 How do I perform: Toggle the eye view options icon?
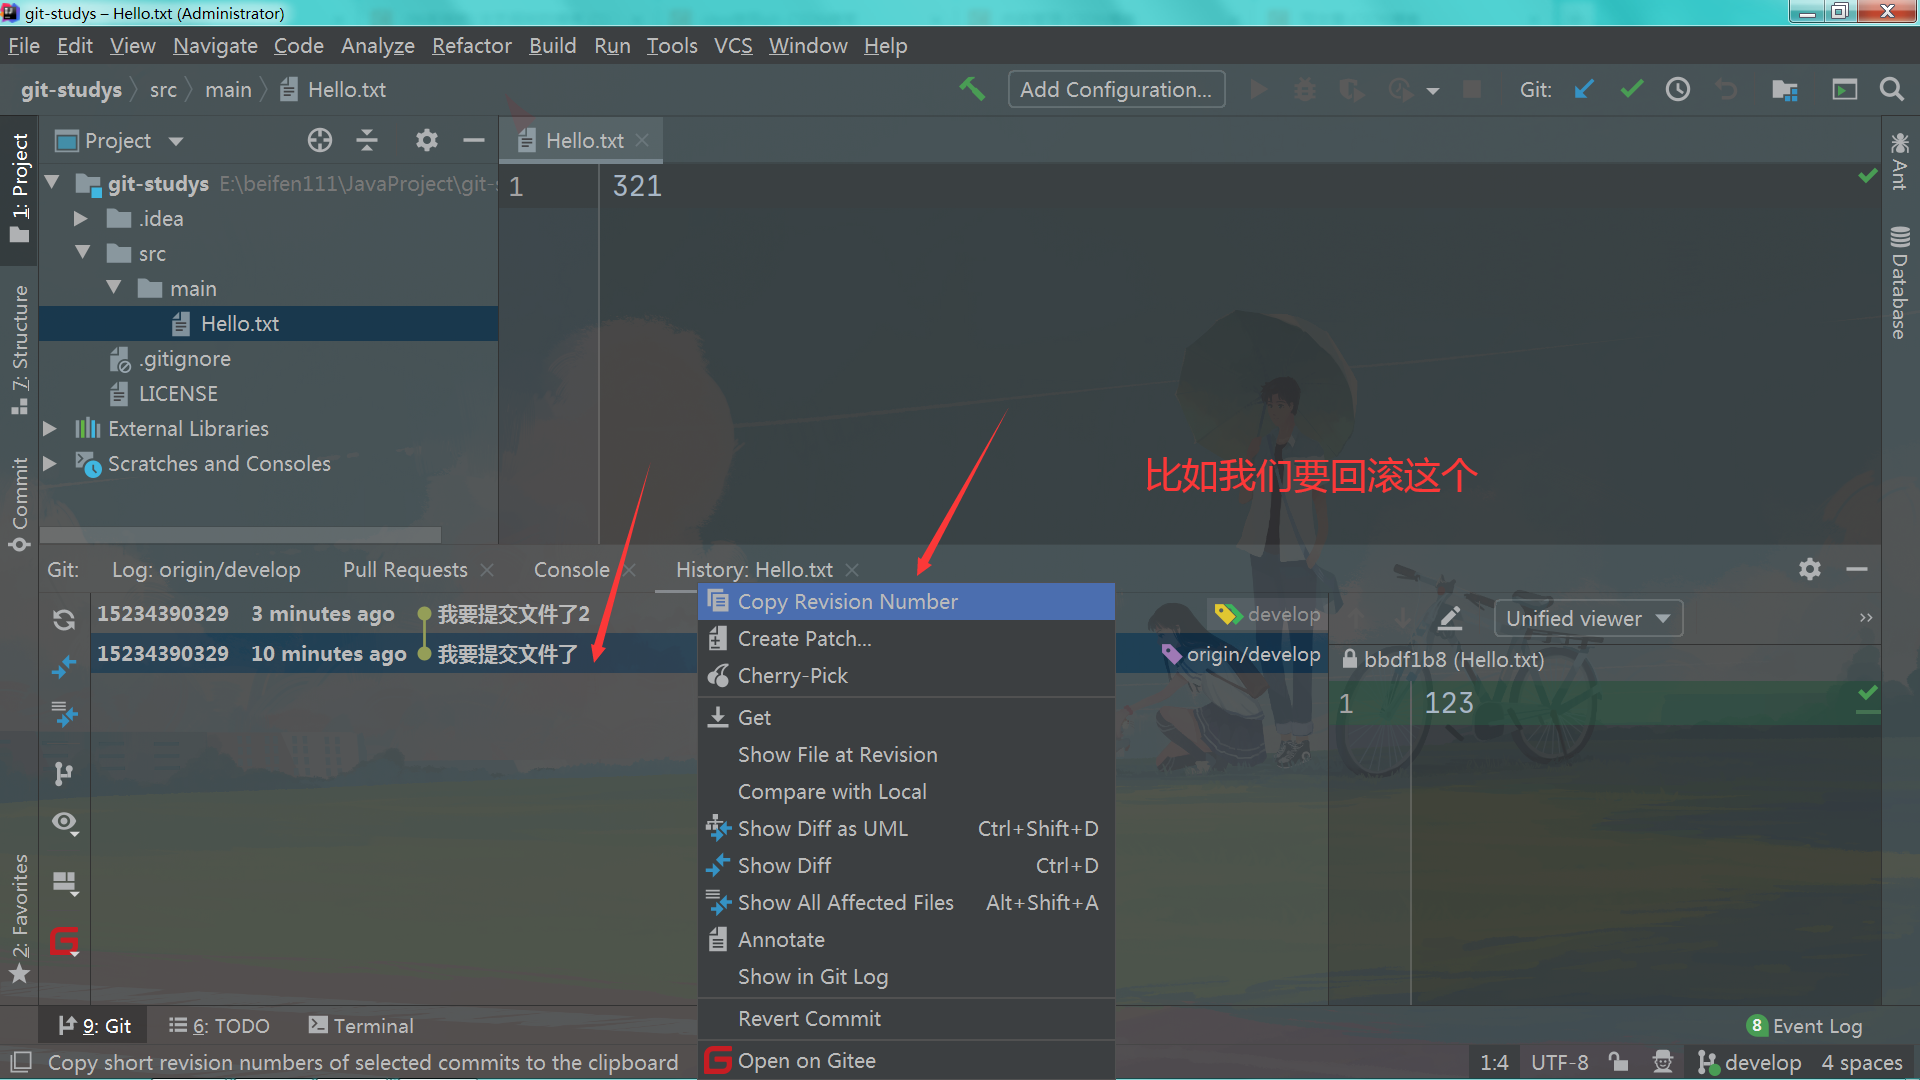(x=65, y=823)
